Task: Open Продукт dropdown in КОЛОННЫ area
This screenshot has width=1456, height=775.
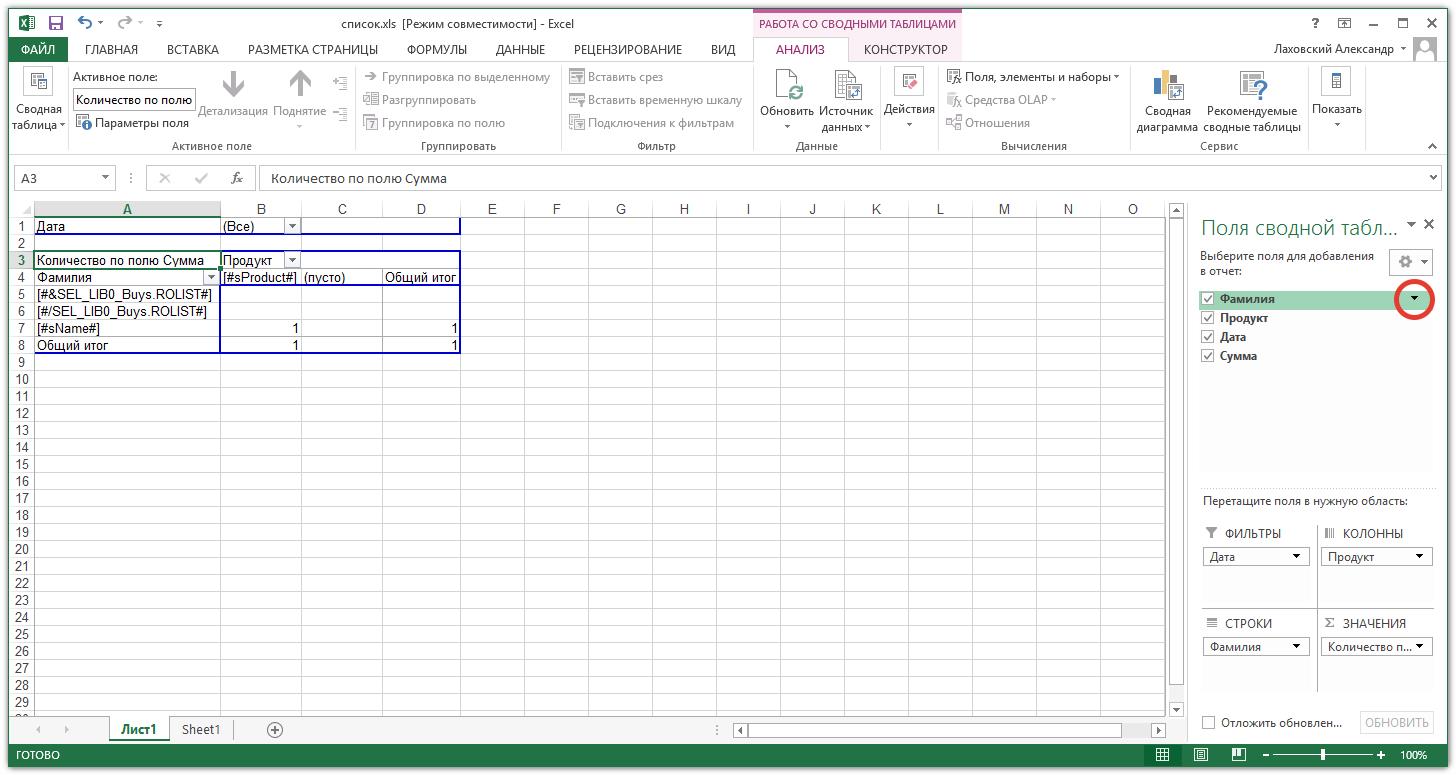Action: 1421,557
